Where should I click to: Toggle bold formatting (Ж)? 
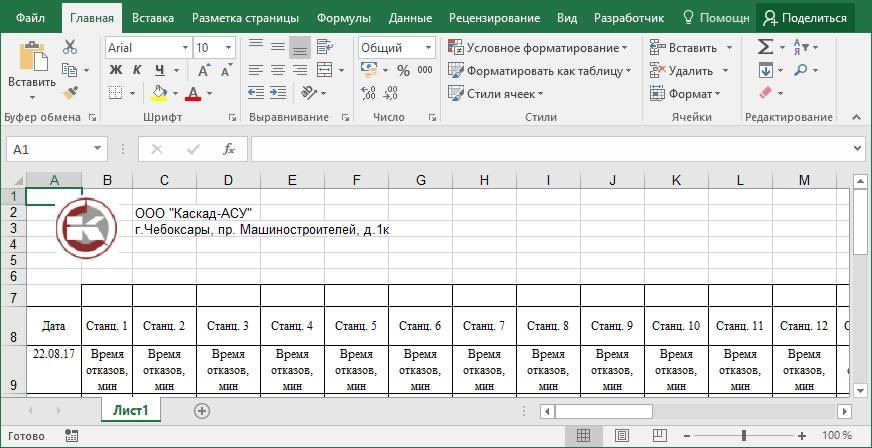(x=115, y=70)
